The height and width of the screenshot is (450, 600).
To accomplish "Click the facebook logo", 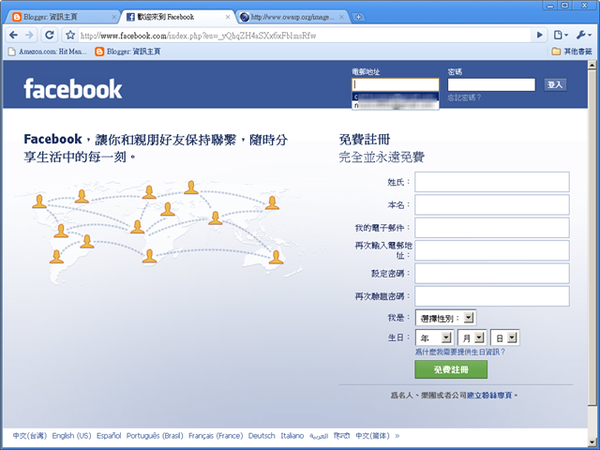I will 73,89.
